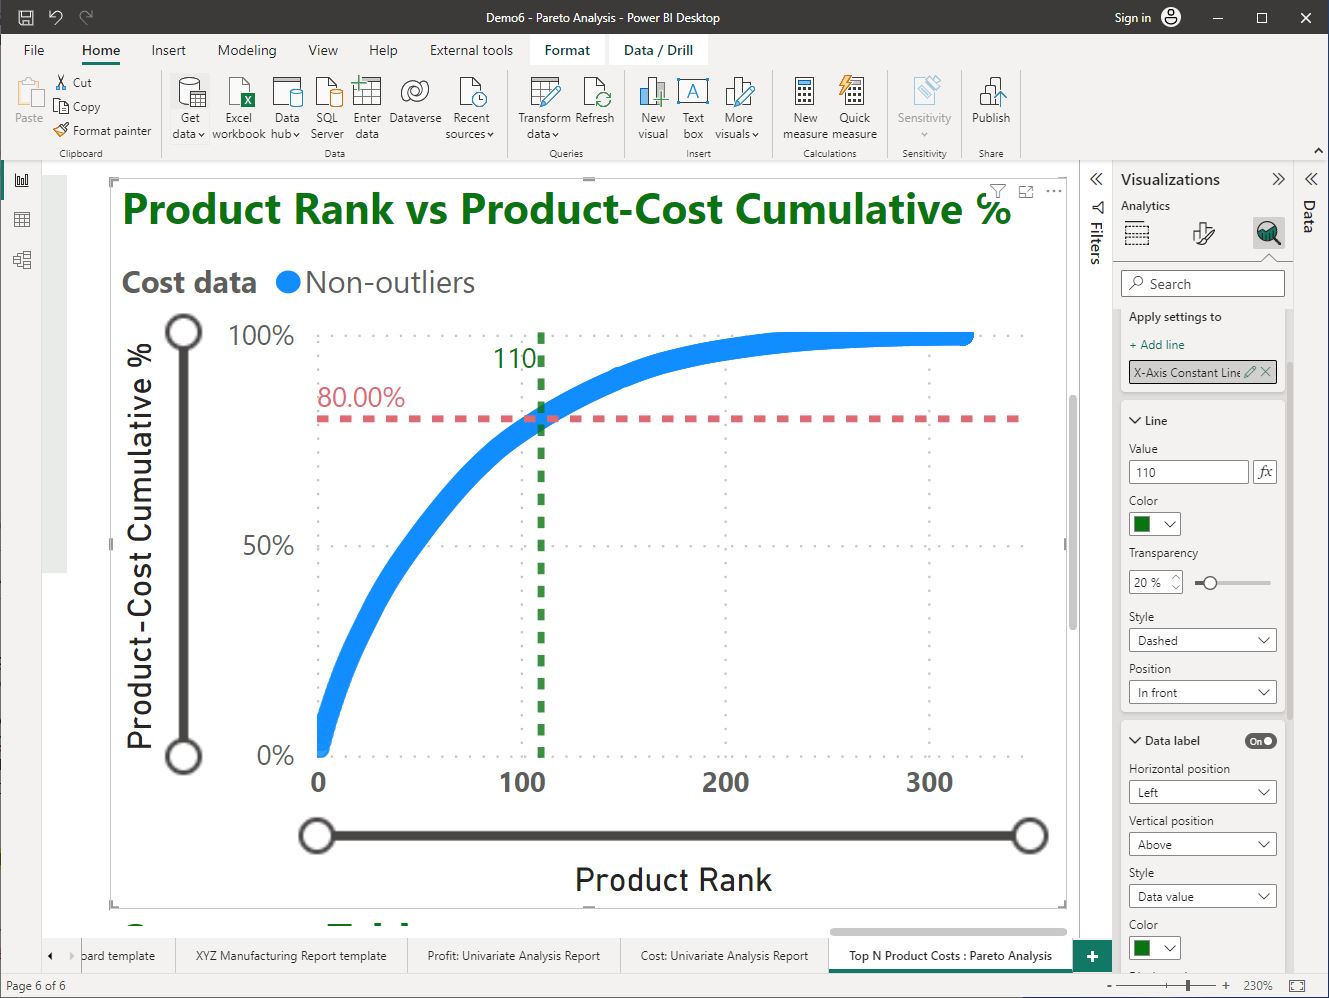The width and height of the screenshot is (1329, 998).
Task: Collapse the Data label section
Action: [x=1136, y=741]
